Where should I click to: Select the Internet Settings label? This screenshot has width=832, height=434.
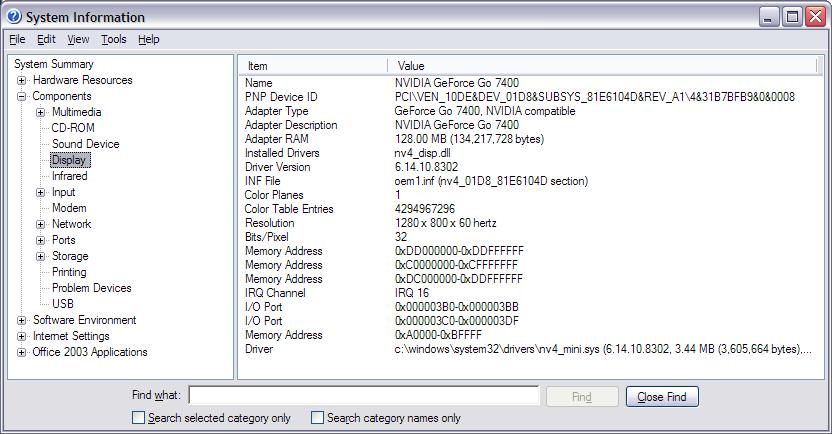click(x=71, y=336)
